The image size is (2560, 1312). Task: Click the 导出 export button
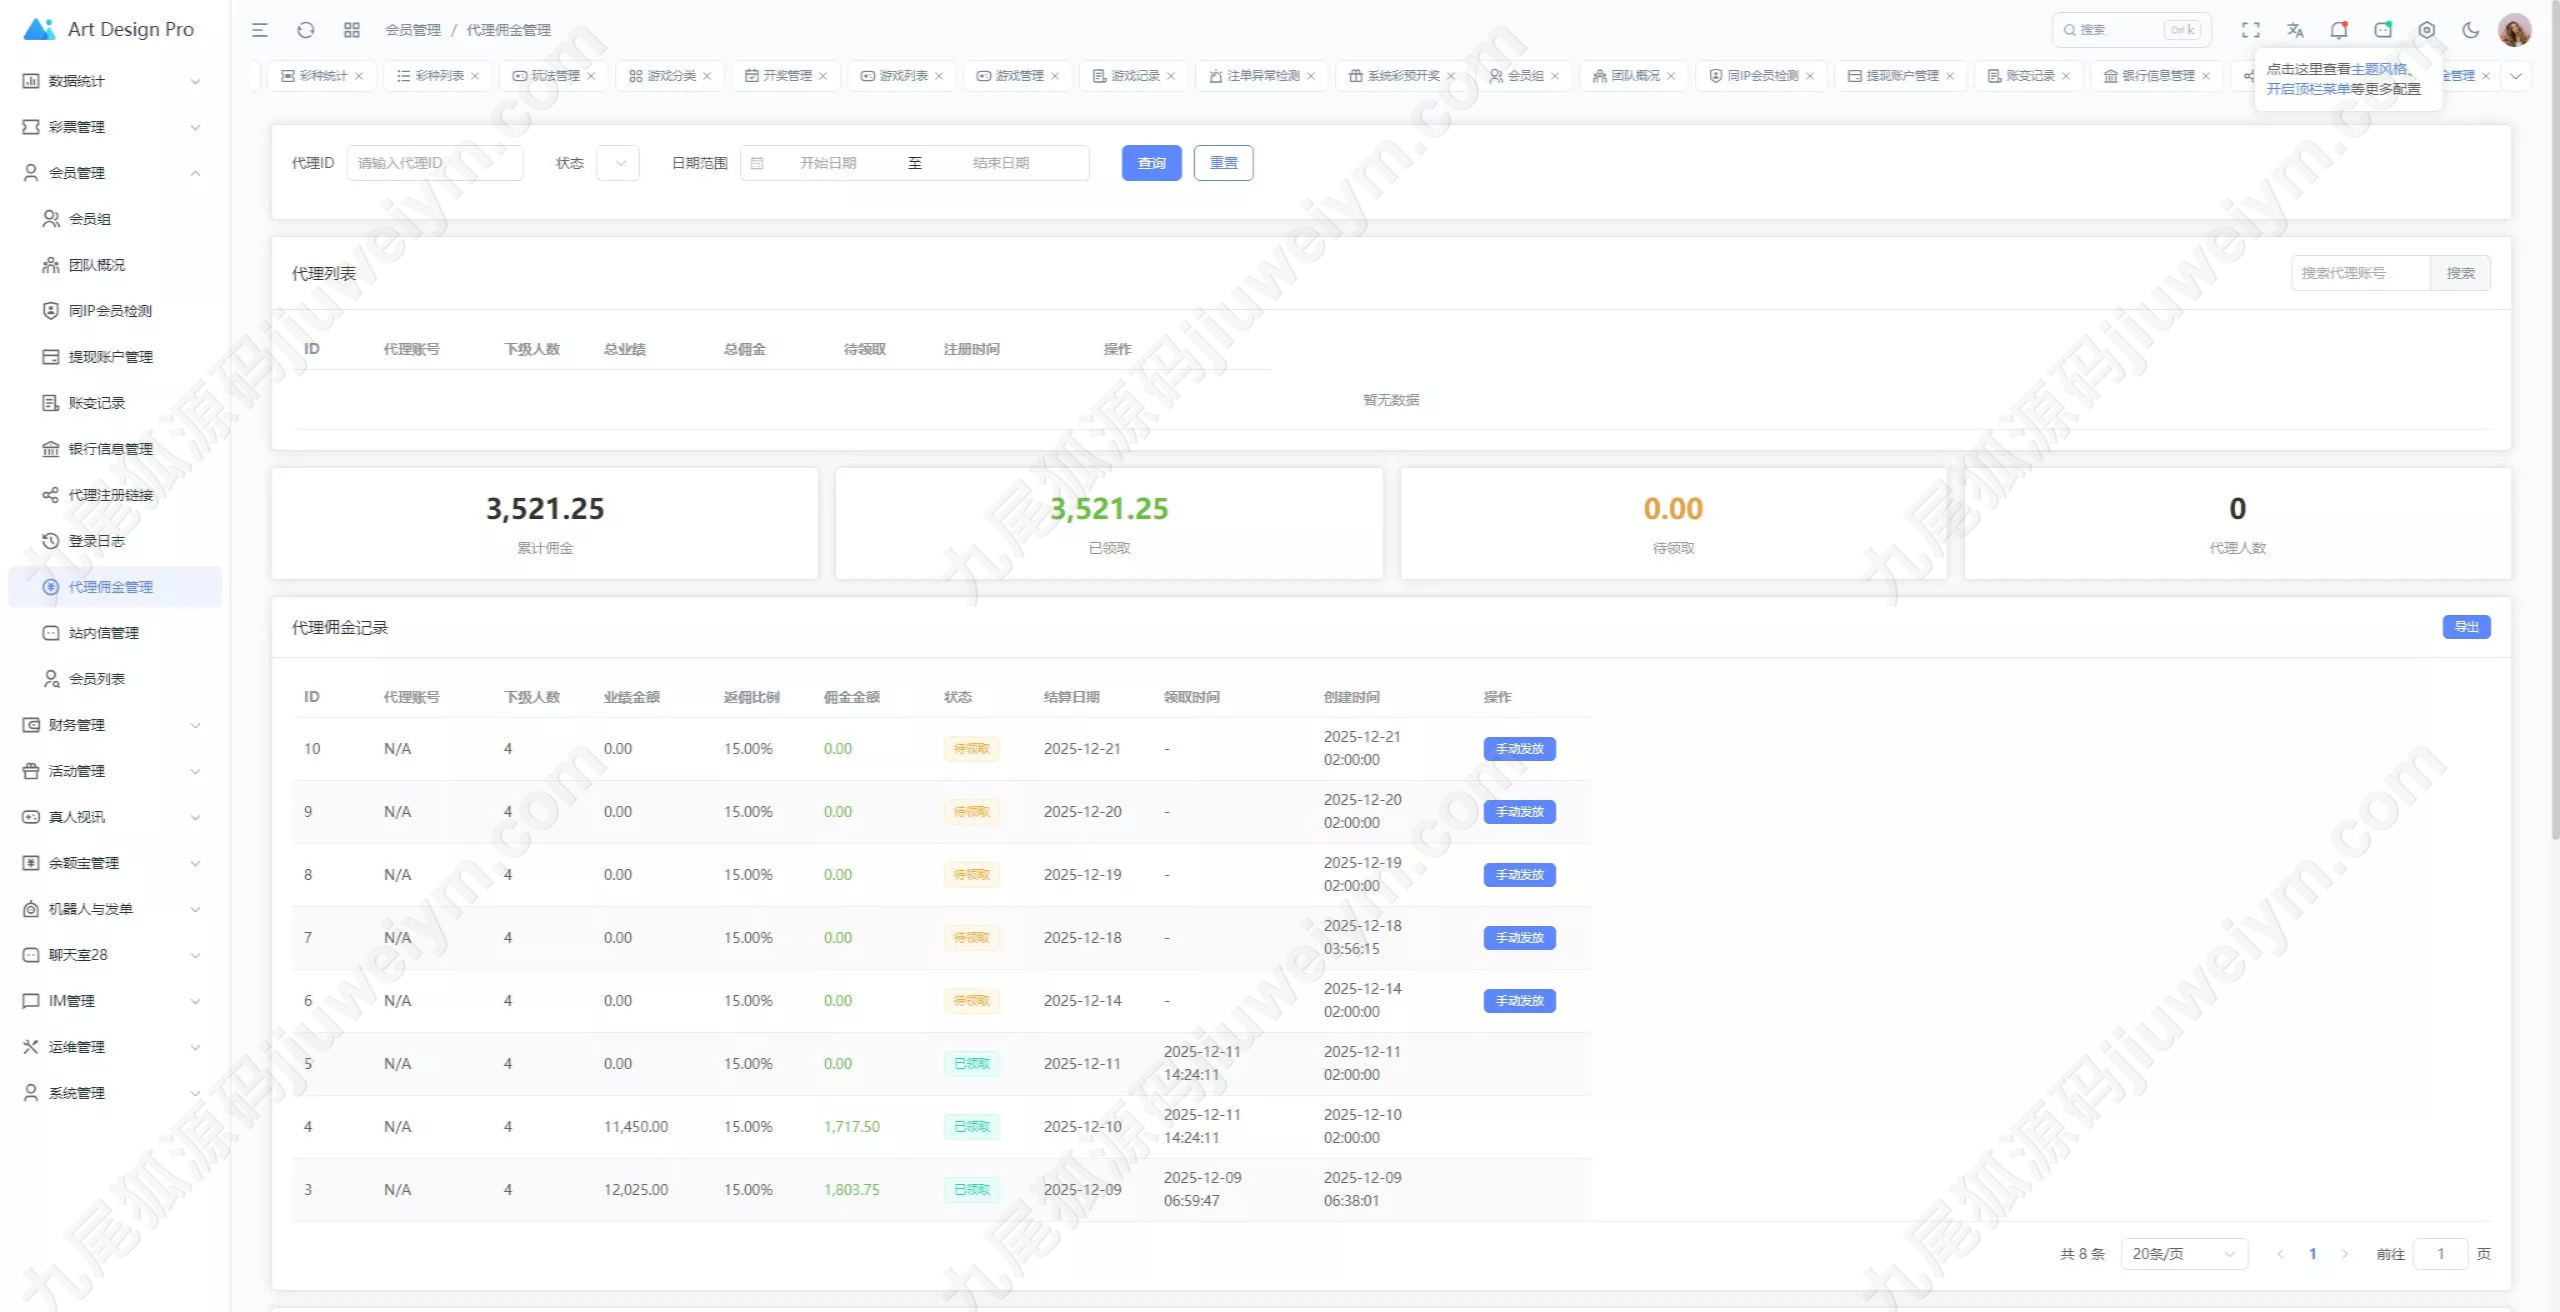click(x=2466, y=627)
